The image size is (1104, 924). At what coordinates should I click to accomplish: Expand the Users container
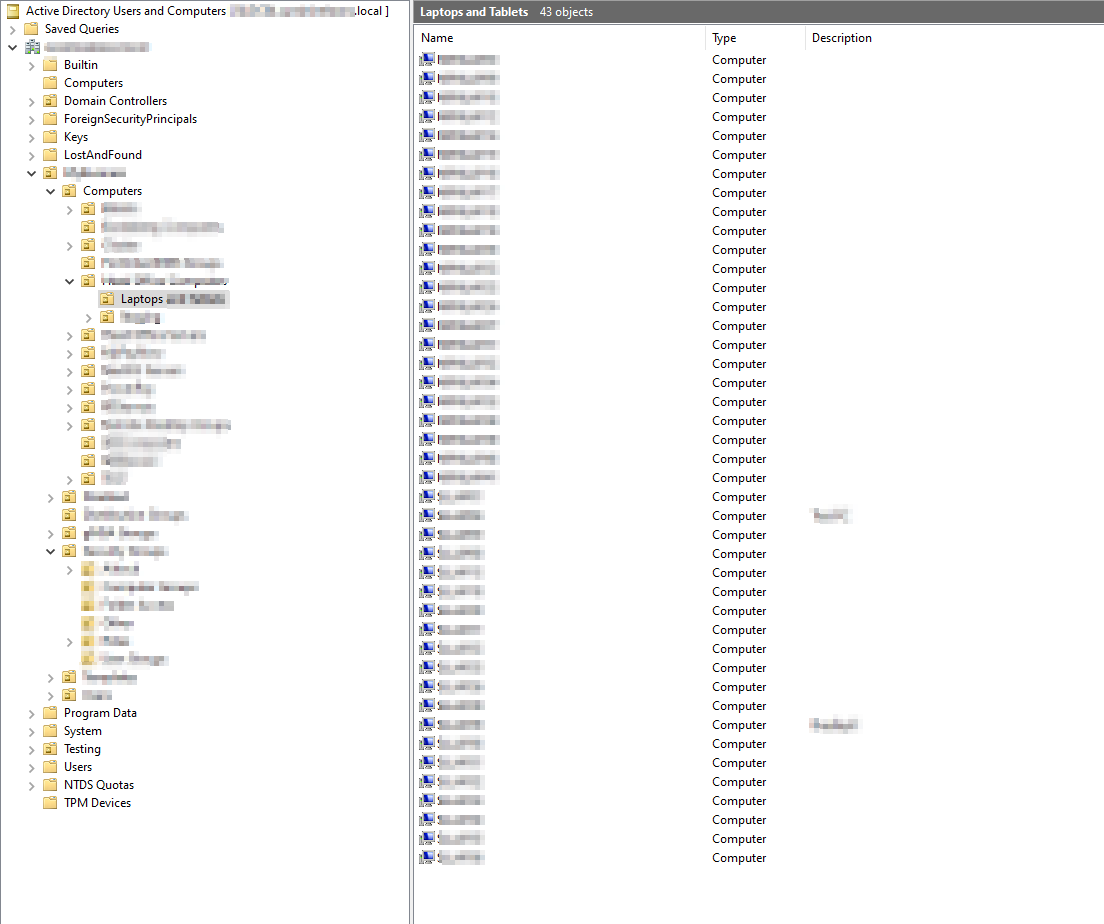(x=32, y=768)
